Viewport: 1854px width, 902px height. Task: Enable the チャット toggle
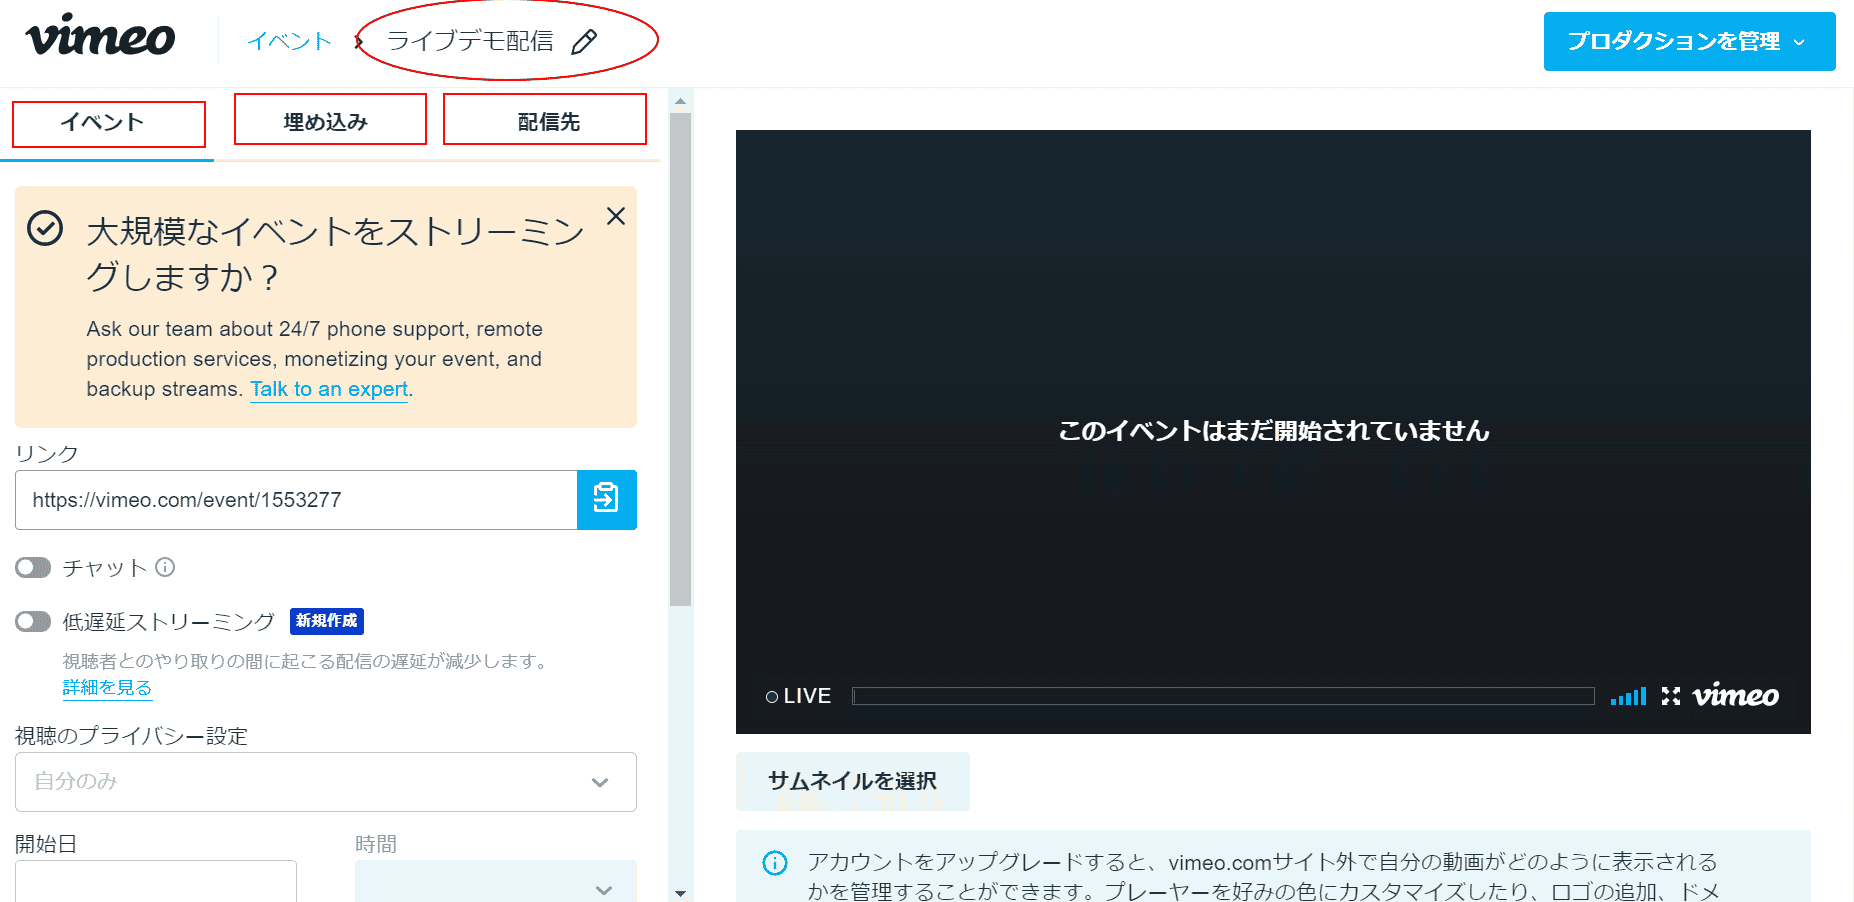33,568
